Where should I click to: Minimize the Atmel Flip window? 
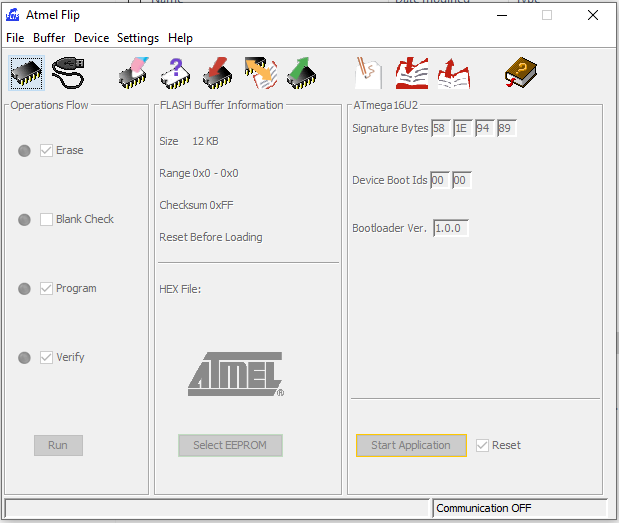[502, 15]
